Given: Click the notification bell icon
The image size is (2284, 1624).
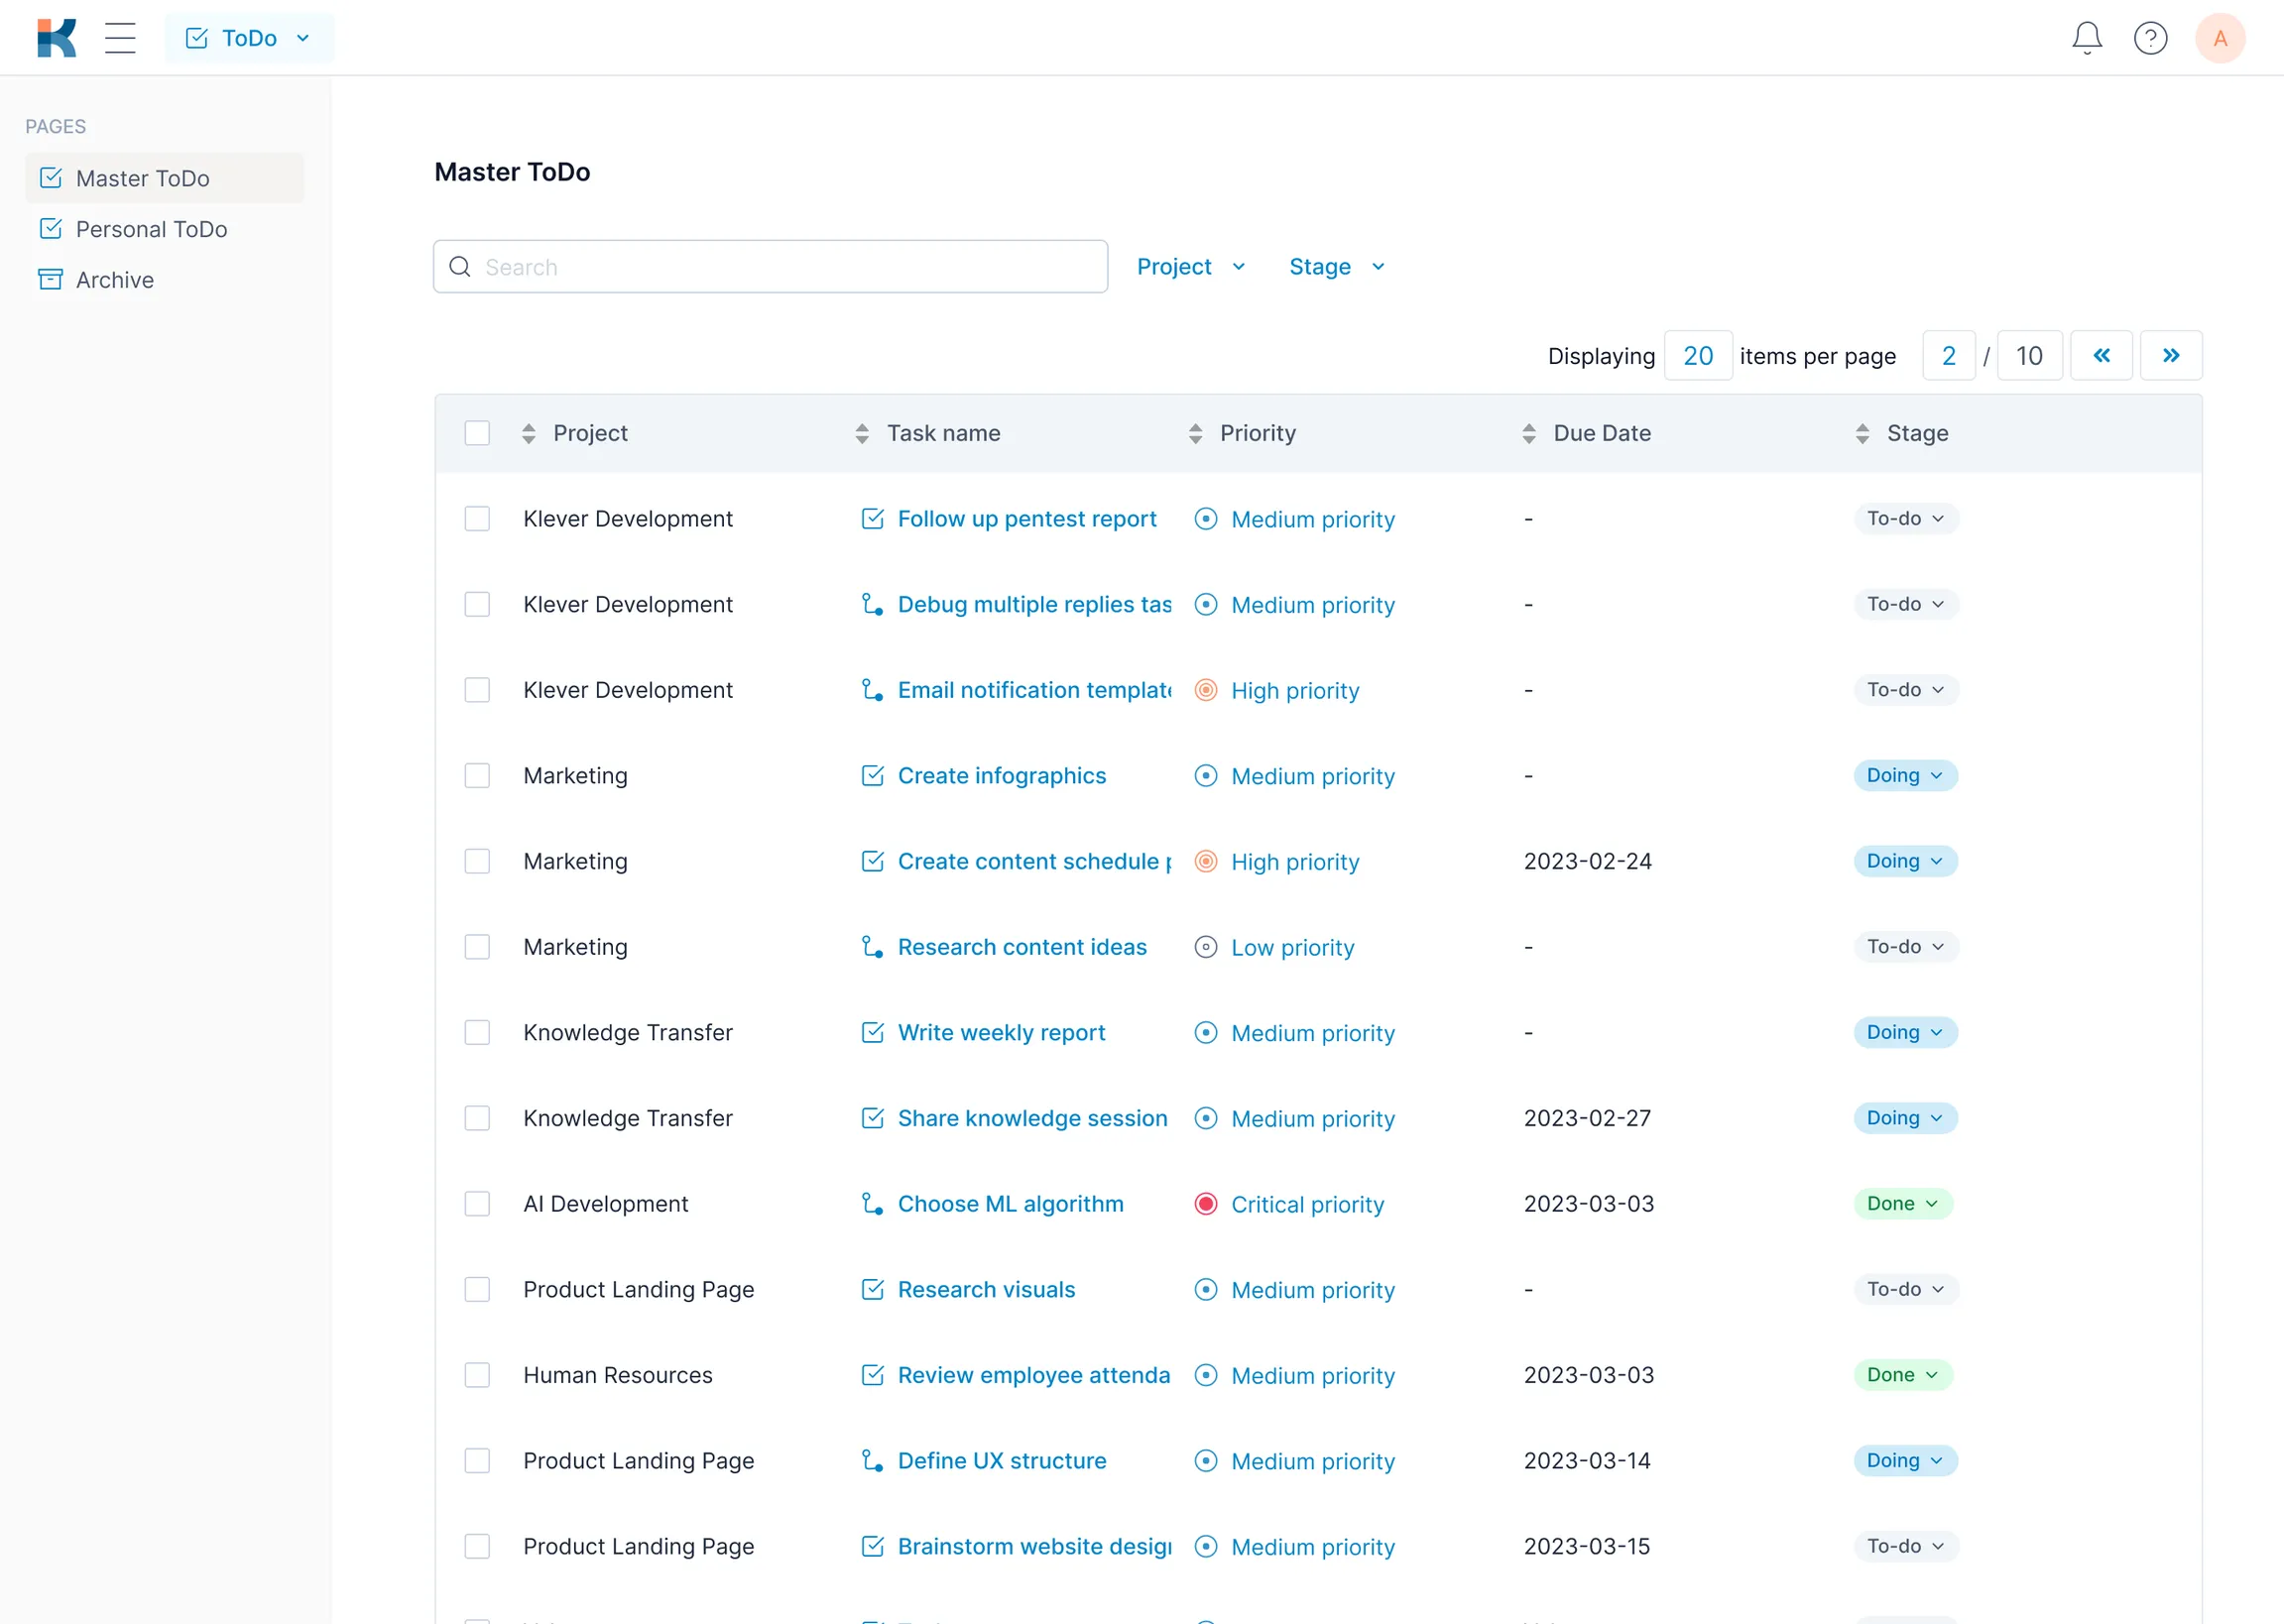Looking at the screenshot, I should point(2086,37).
